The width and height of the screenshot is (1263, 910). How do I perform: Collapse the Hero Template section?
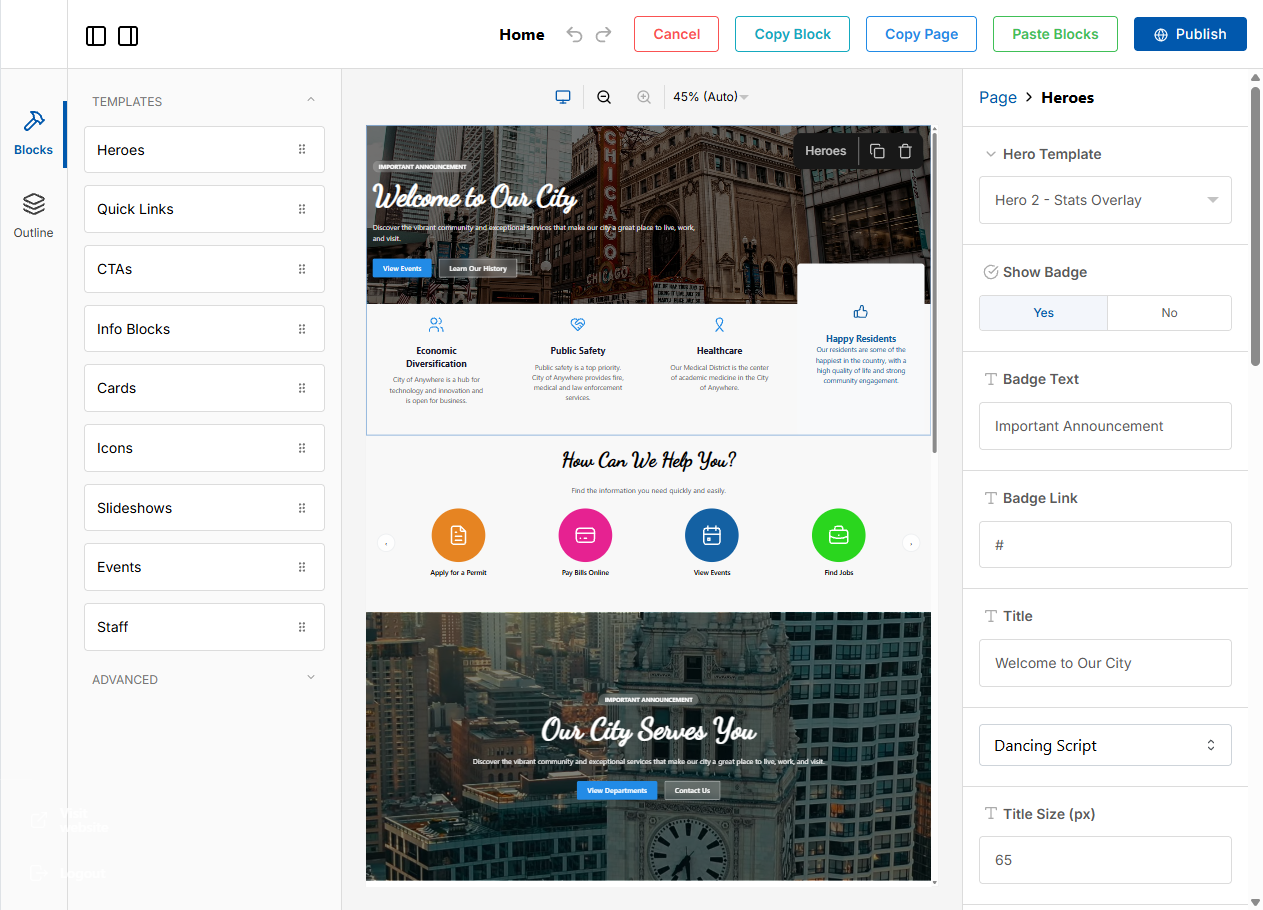click(x=991, y=154)
